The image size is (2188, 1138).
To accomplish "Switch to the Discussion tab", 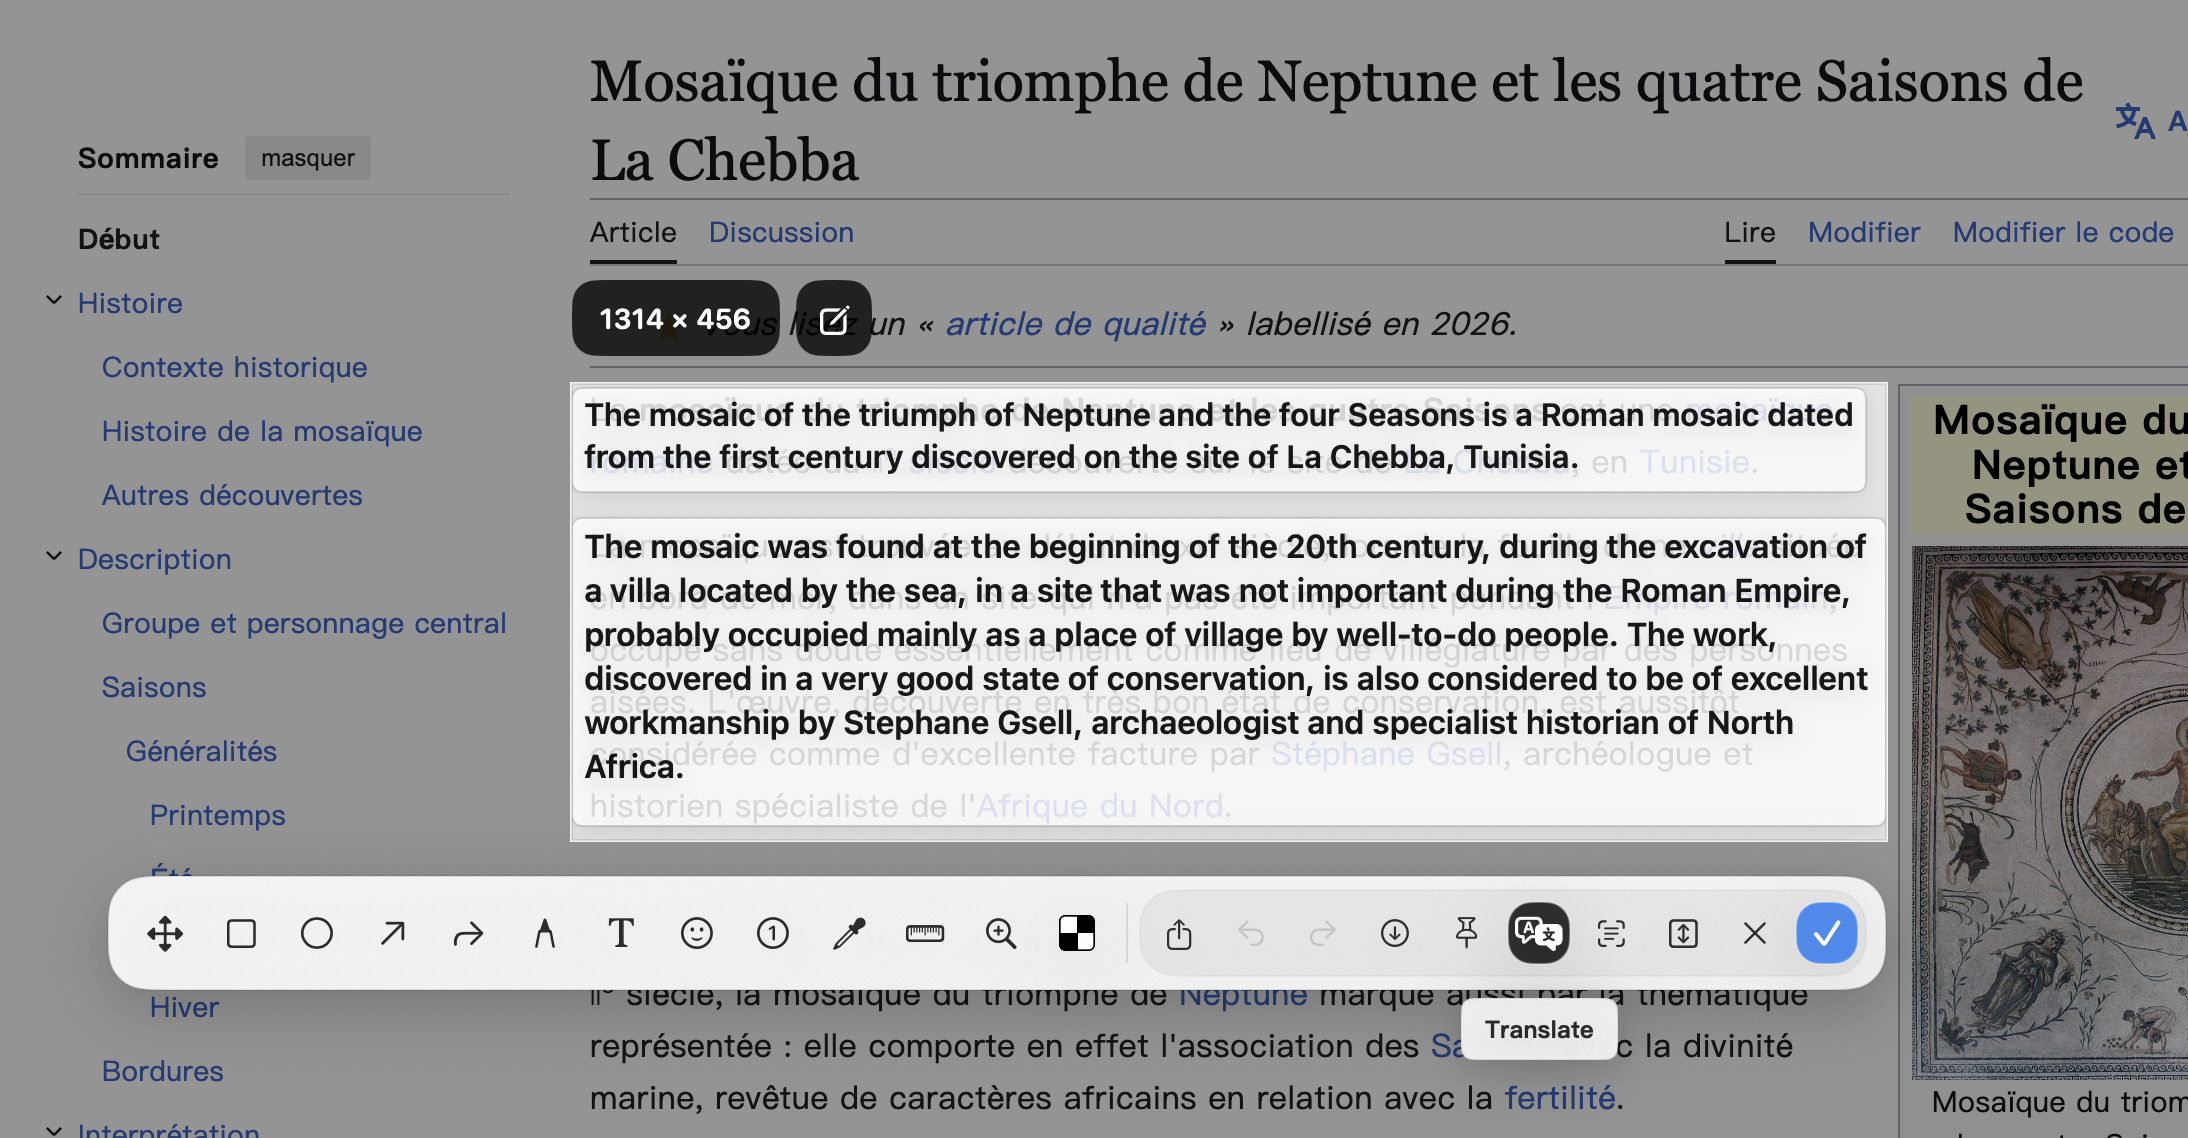I will click(781, 232).
